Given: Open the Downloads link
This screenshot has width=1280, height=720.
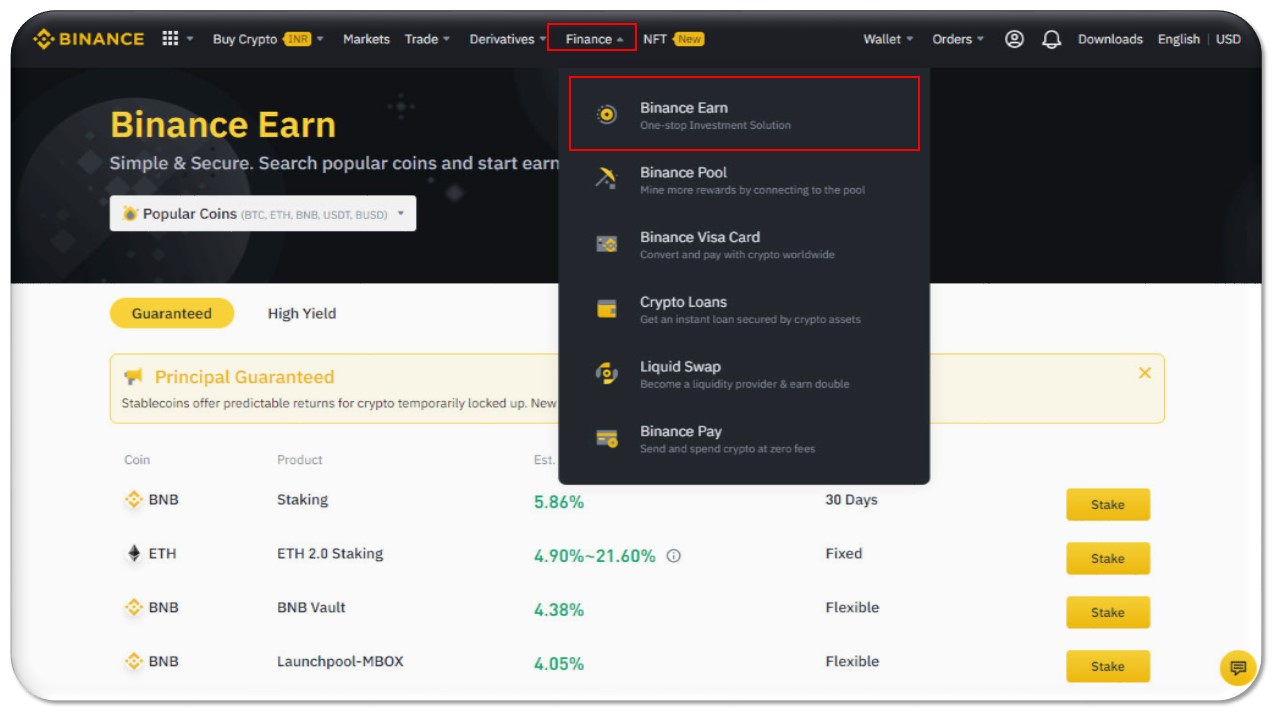Looking at the screenshot, I should pyautogui.click(x=1110, y=39).
